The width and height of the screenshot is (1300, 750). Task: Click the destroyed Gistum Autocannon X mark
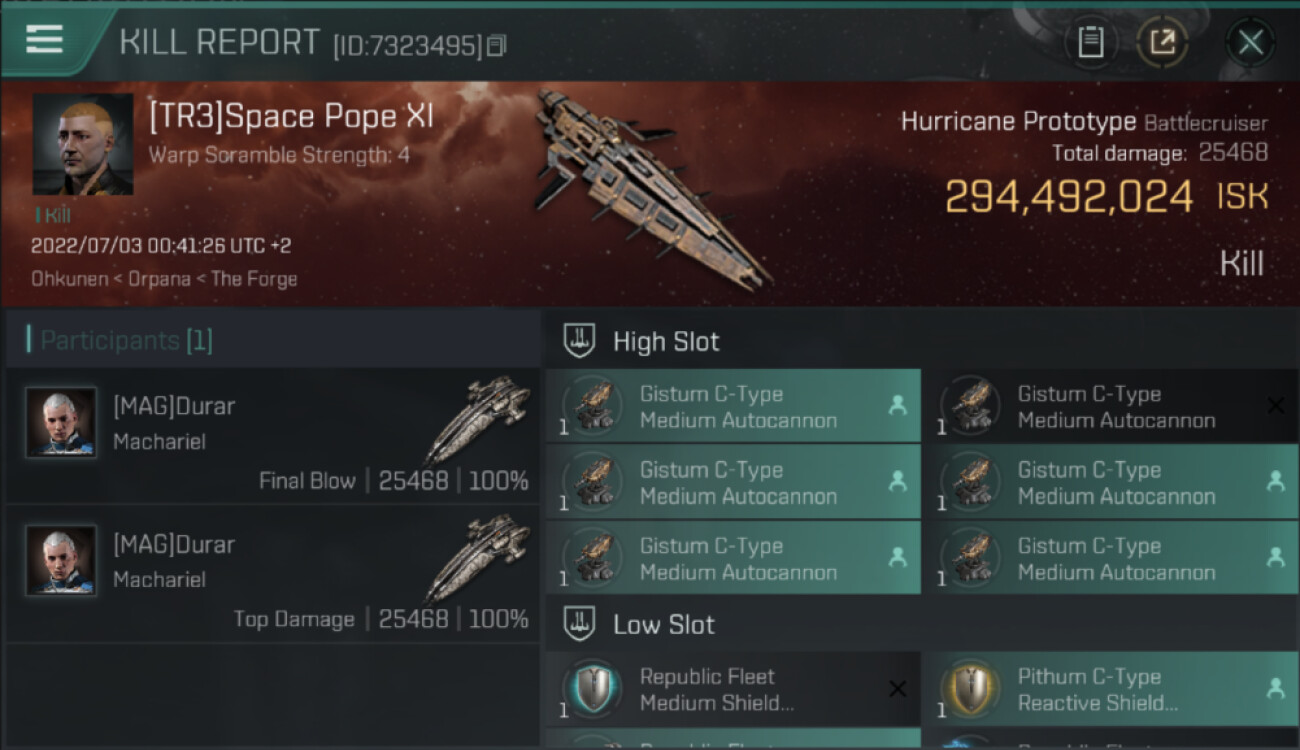point(1275,406)
